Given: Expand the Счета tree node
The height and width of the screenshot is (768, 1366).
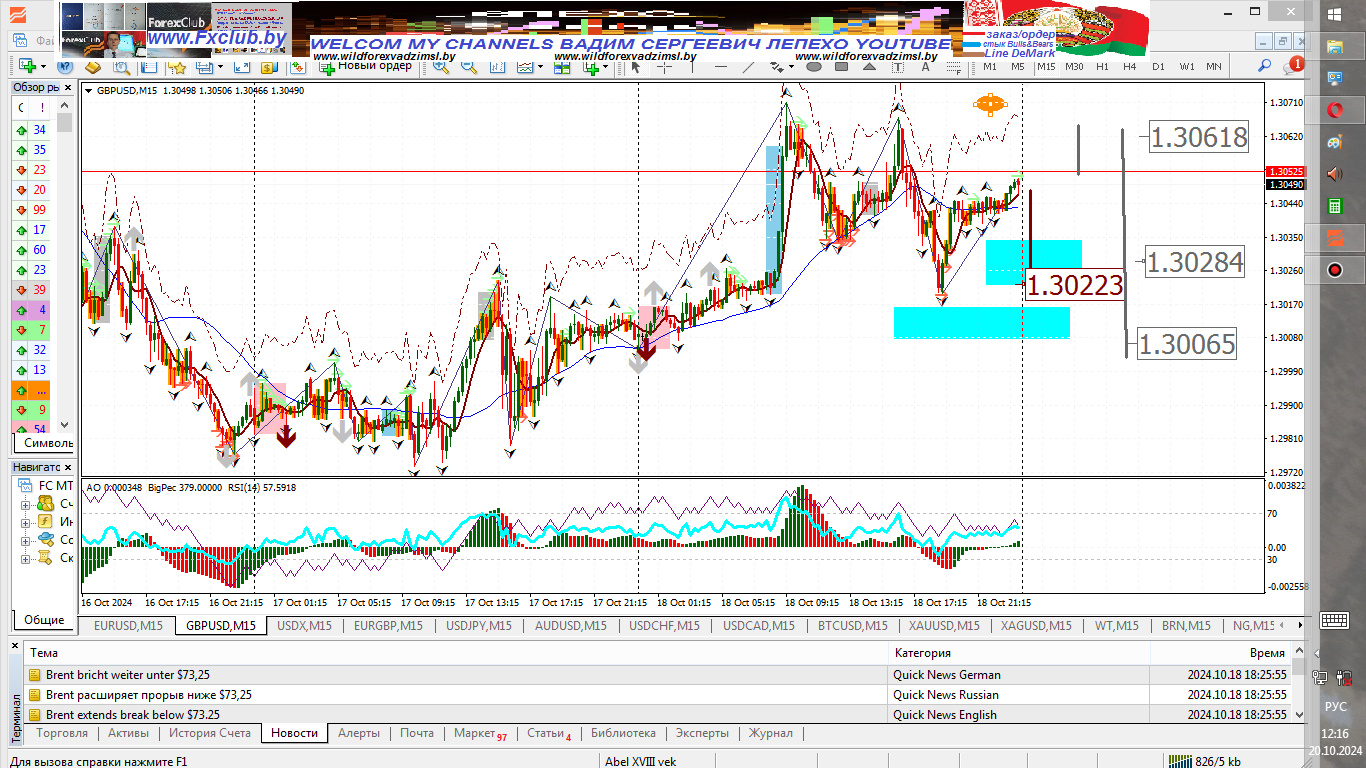Looking at the screenshot, I should point(26,504).
